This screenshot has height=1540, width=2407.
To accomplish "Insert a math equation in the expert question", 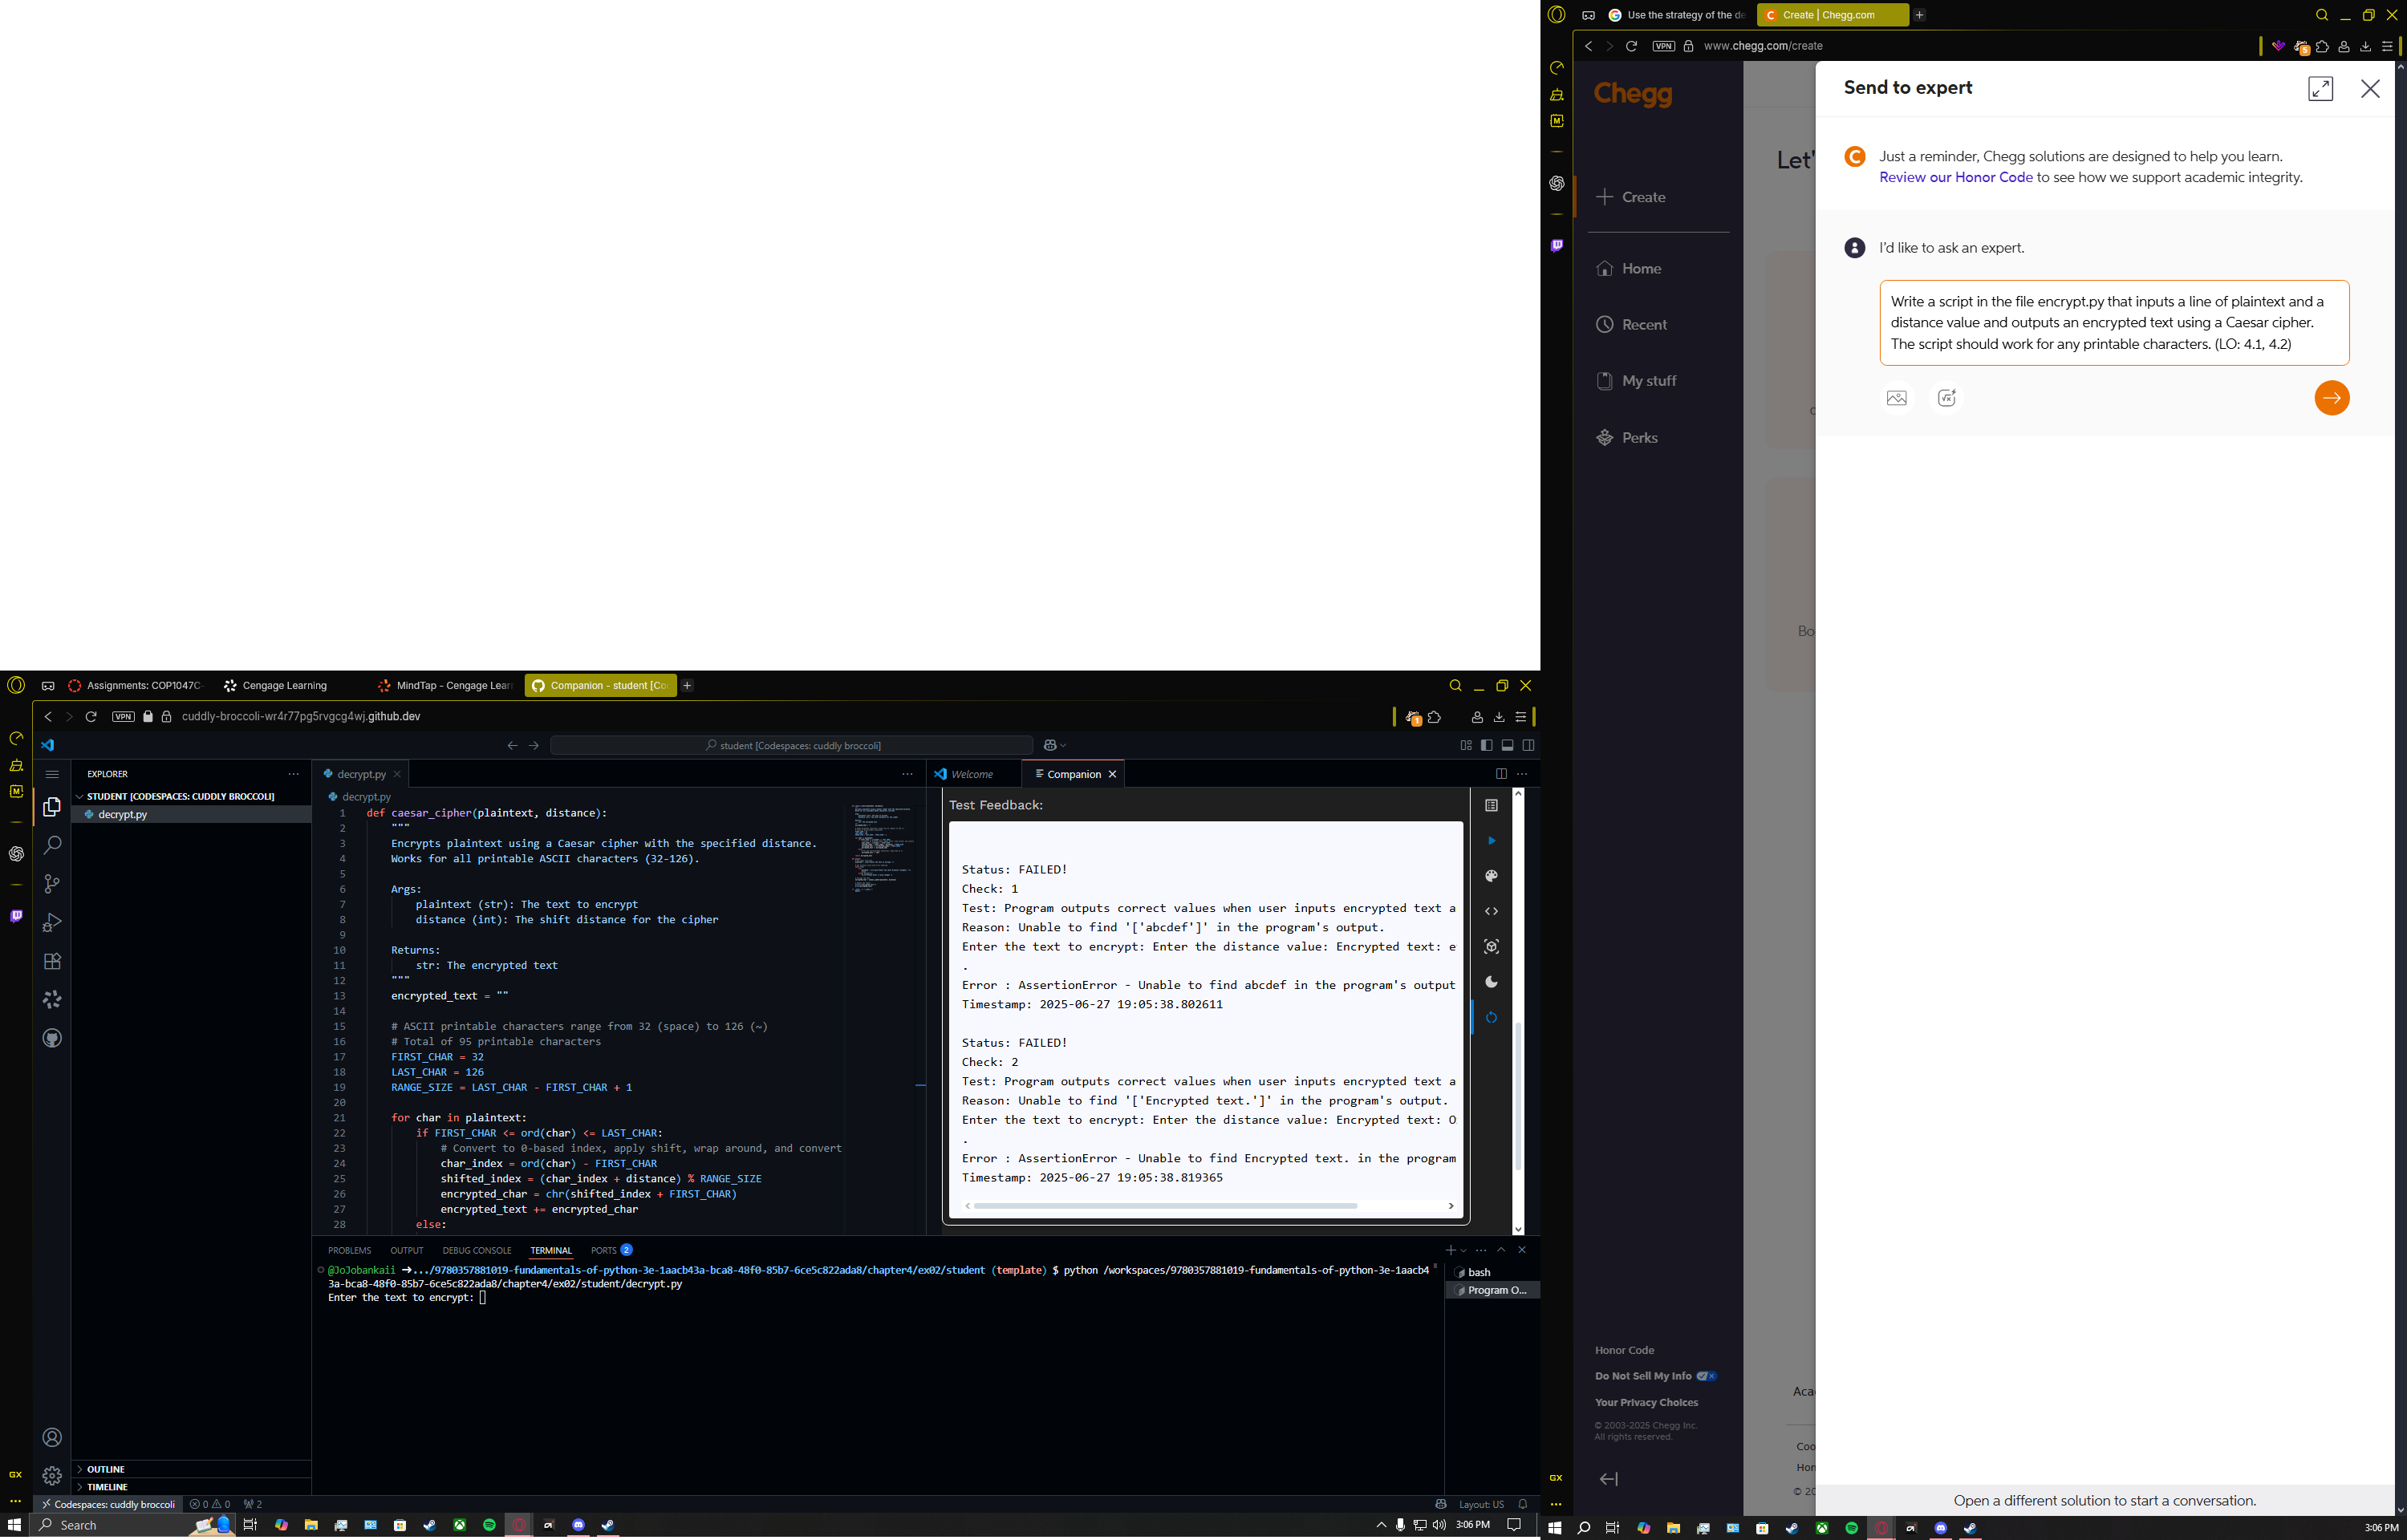I will [x=1946, y=397].
